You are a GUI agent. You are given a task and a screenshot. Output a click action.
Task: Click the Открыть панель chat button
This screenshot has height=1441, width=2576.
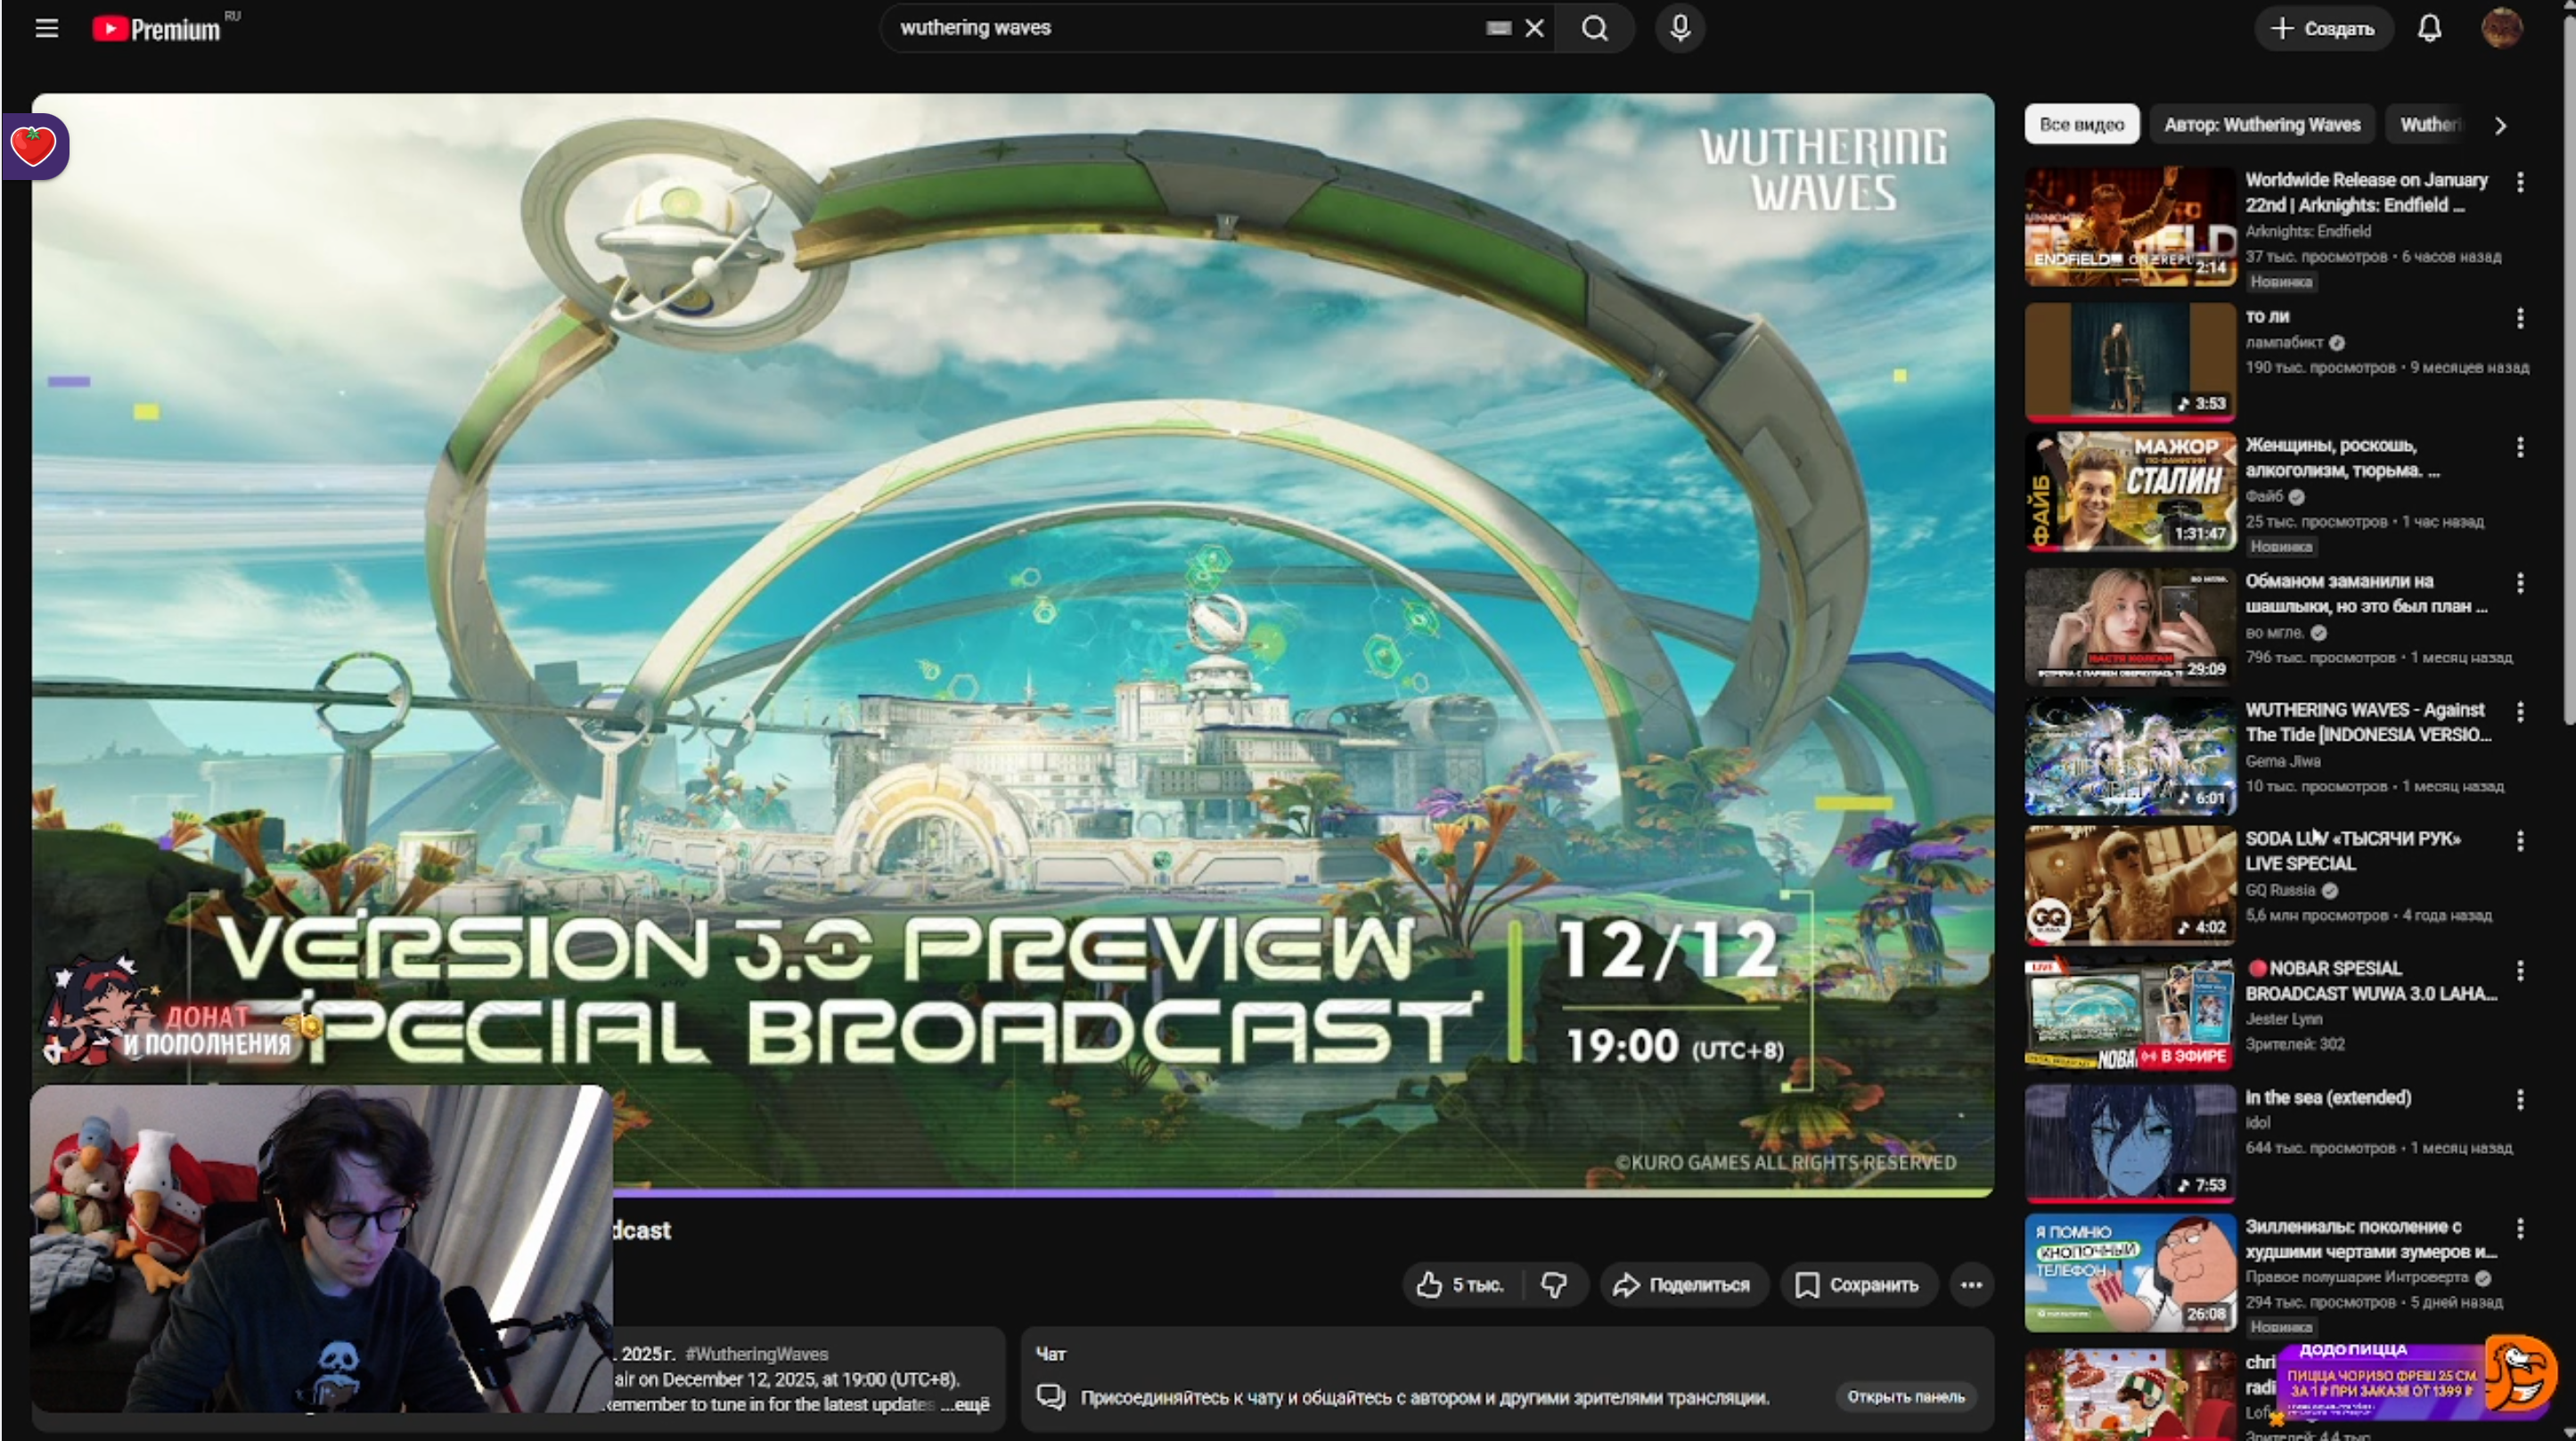point(1905,1397)
